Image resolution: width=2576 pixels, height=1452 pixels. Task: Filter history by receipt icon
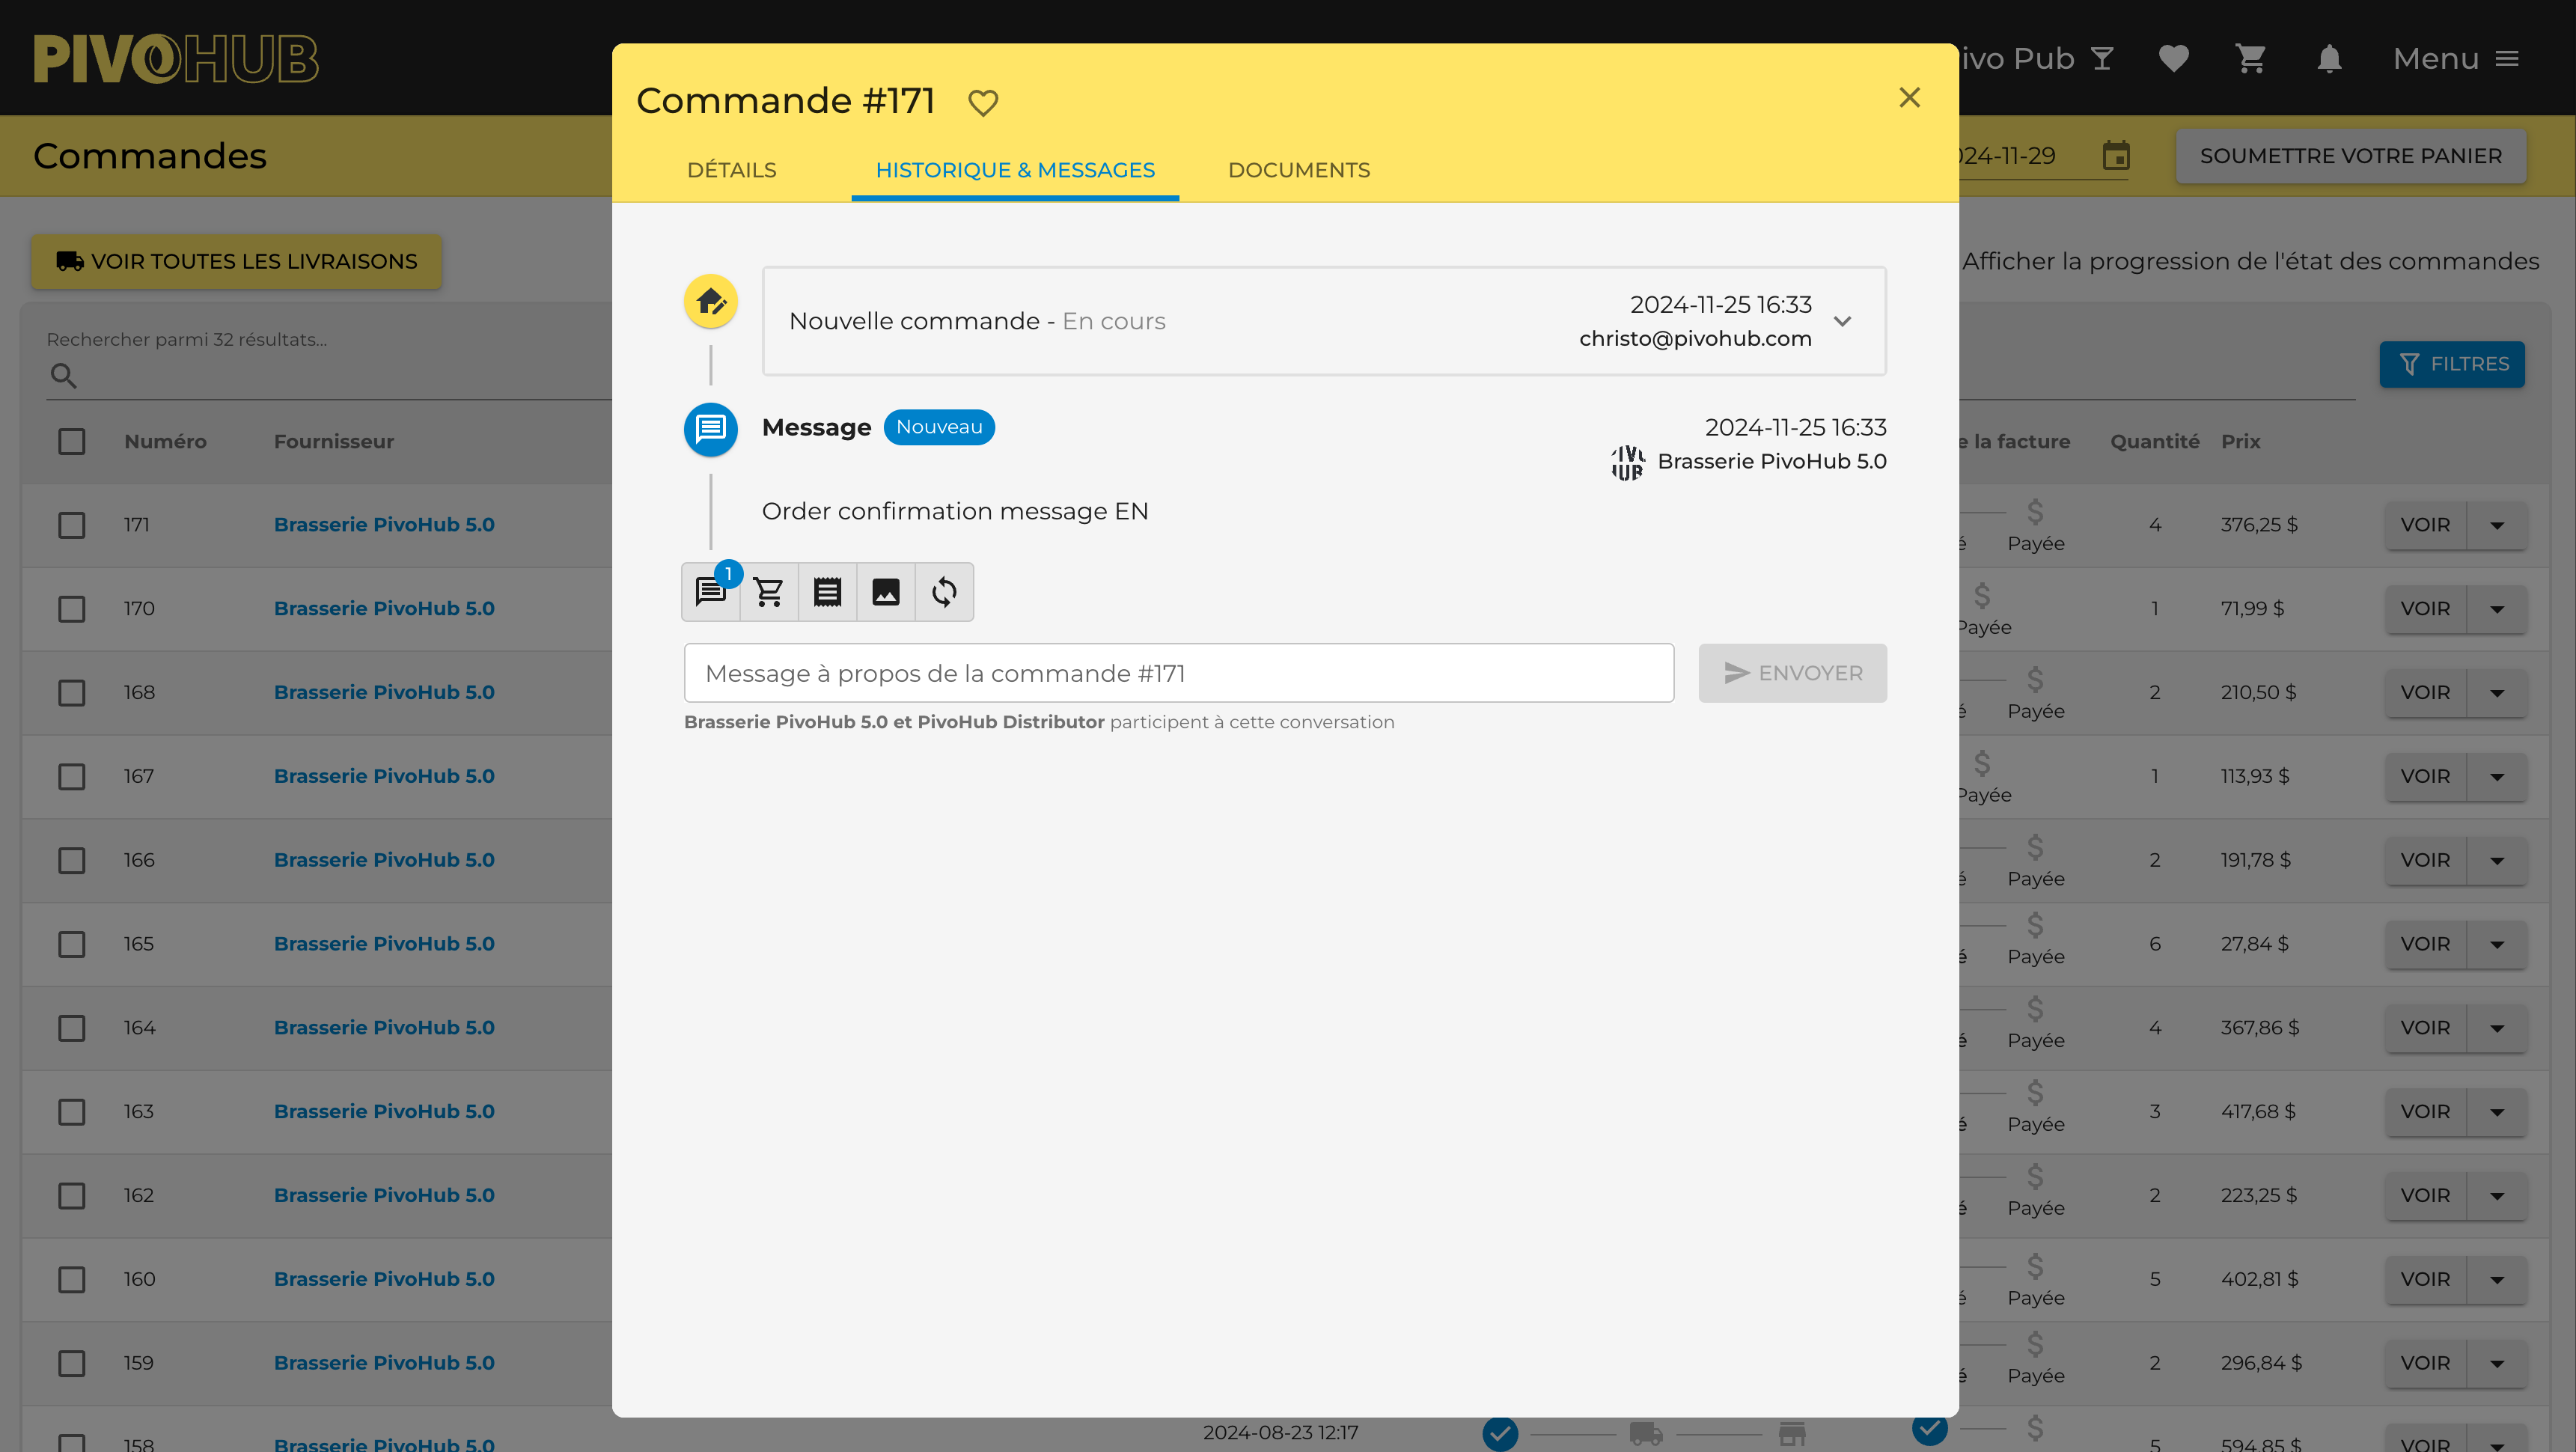(827, 592)
